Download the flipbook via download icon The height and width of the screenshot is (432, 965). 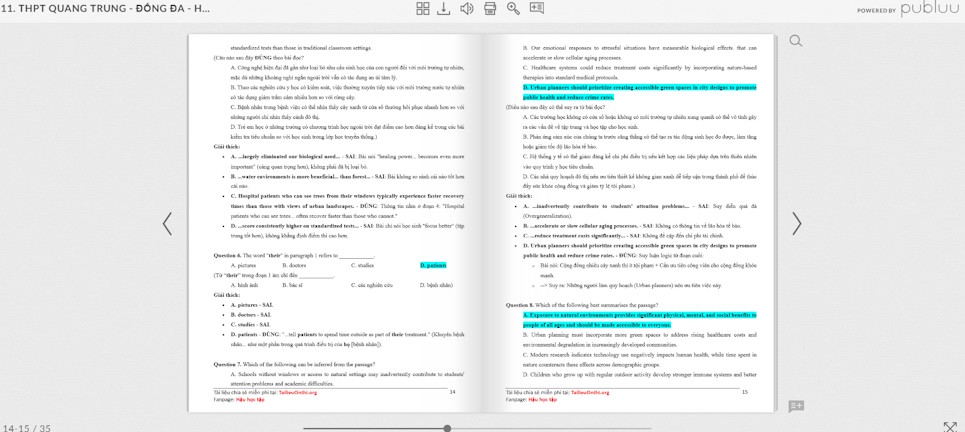pos(443,8)
